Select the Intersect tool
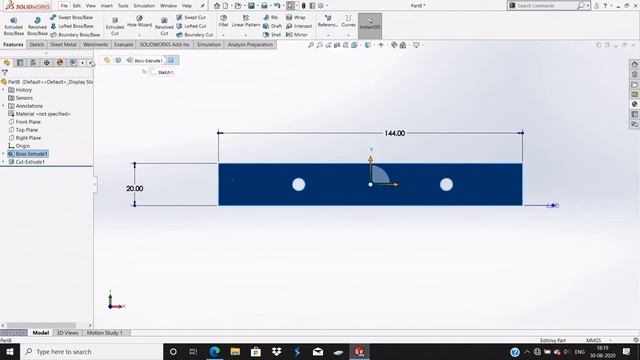This screenshot has height=360, width=640. click(x=299, y=26)
